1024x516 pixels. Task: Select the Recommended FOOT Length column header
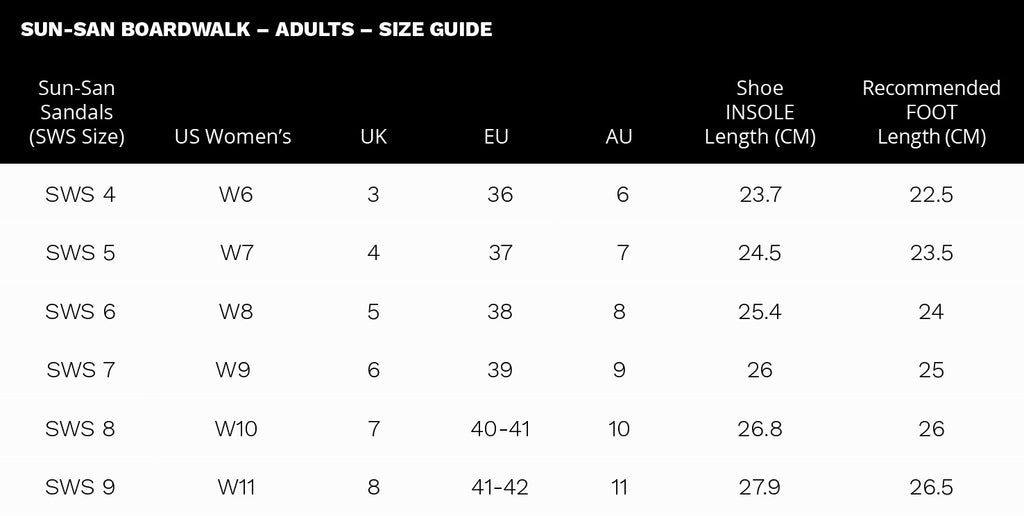(931, 112)
